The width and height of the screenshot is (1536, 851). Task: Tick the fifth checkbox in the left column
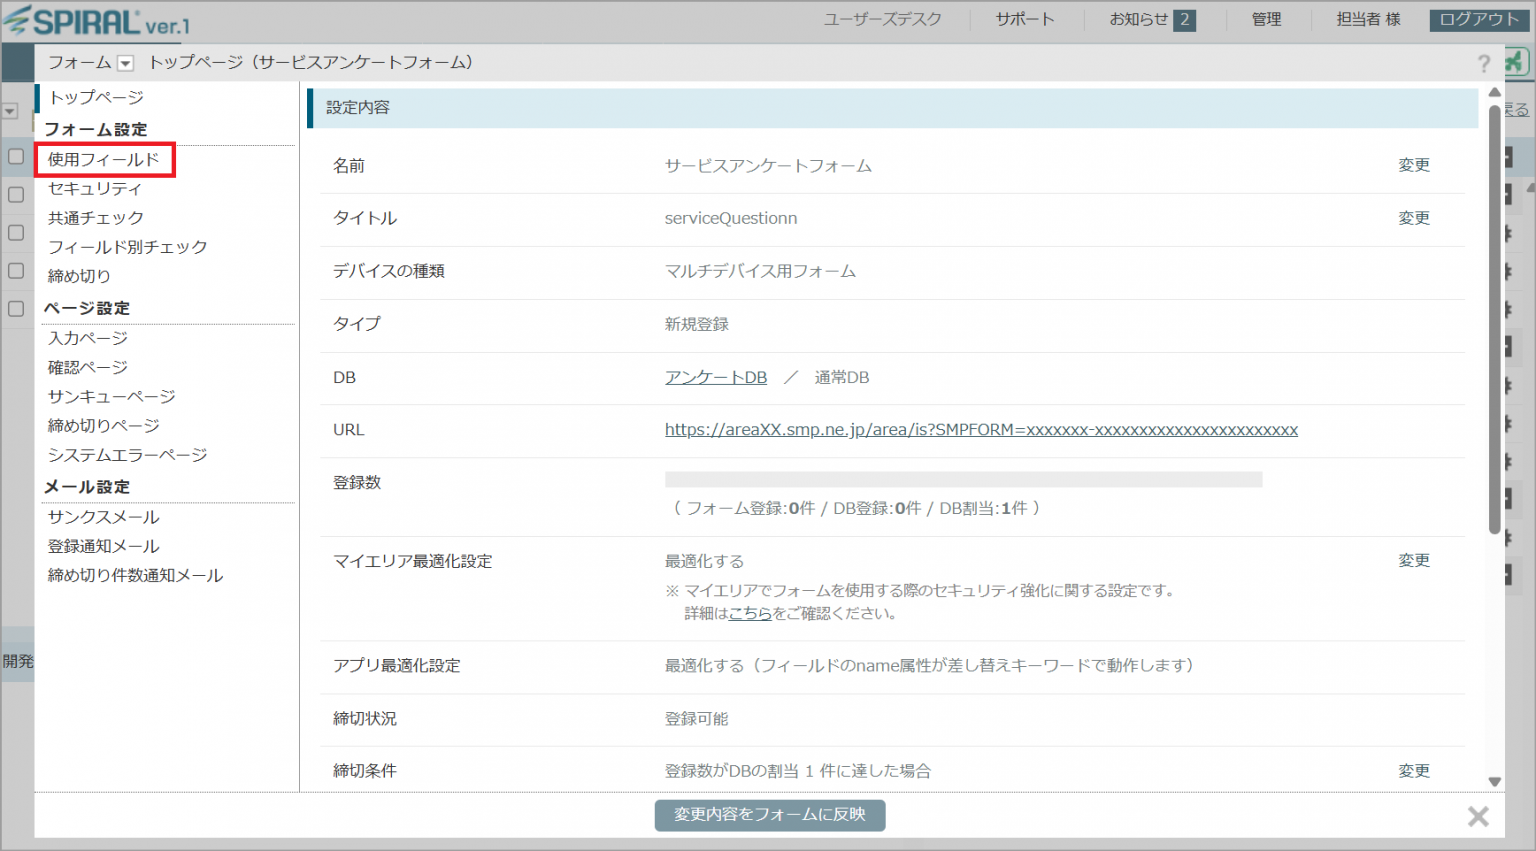click(16, 309)
